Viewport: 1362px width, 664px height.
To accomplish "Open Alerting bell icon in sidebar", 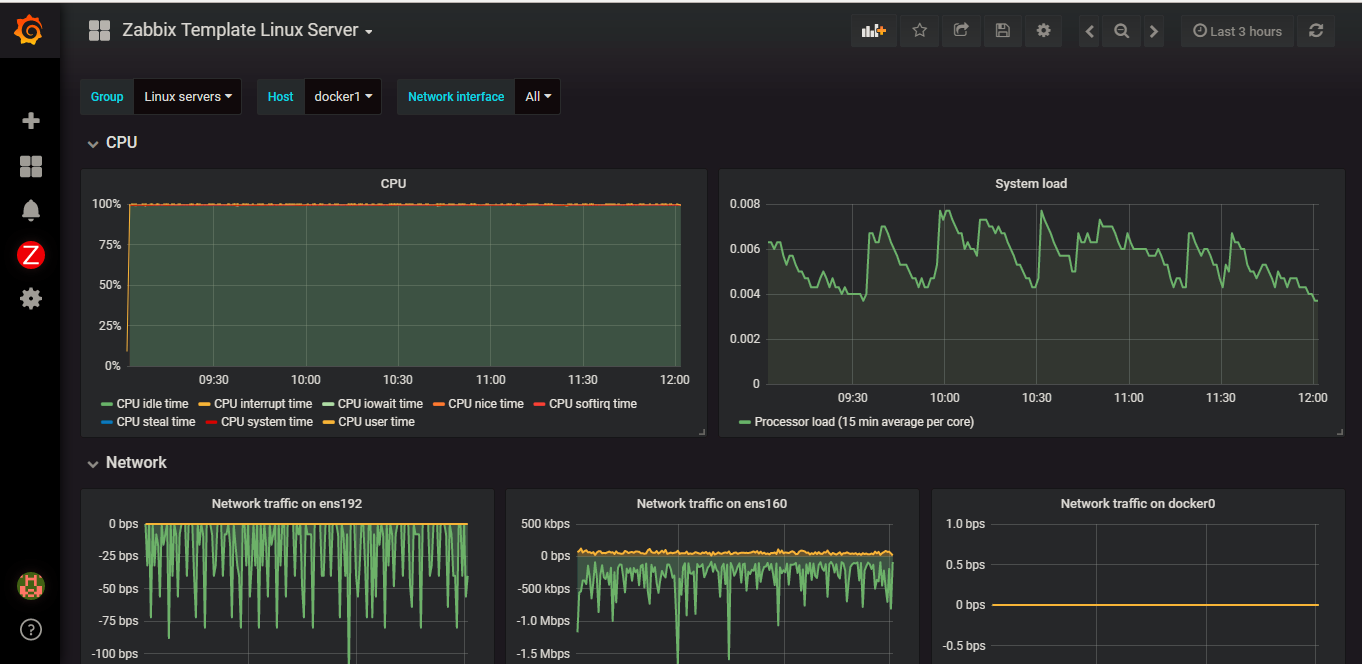I will (x=31, y=210).
